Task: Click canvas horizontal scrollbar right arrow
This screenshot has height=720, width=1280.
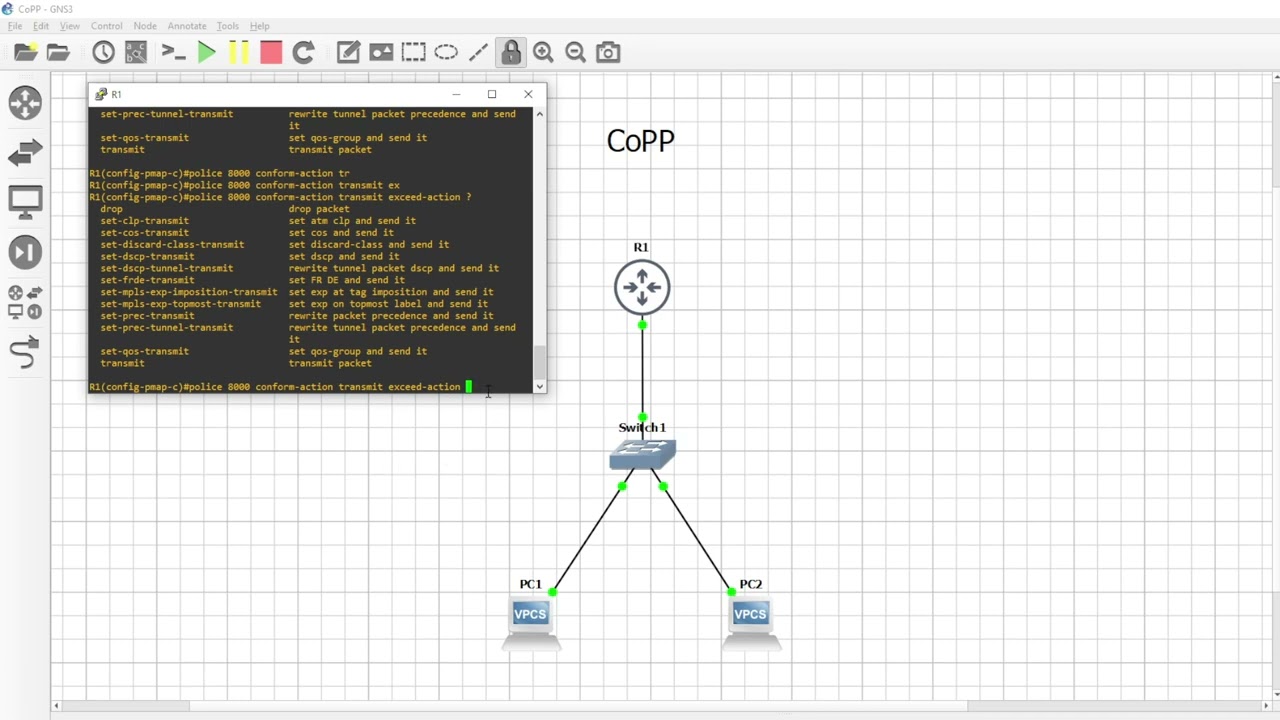Action: (1266, 706)
